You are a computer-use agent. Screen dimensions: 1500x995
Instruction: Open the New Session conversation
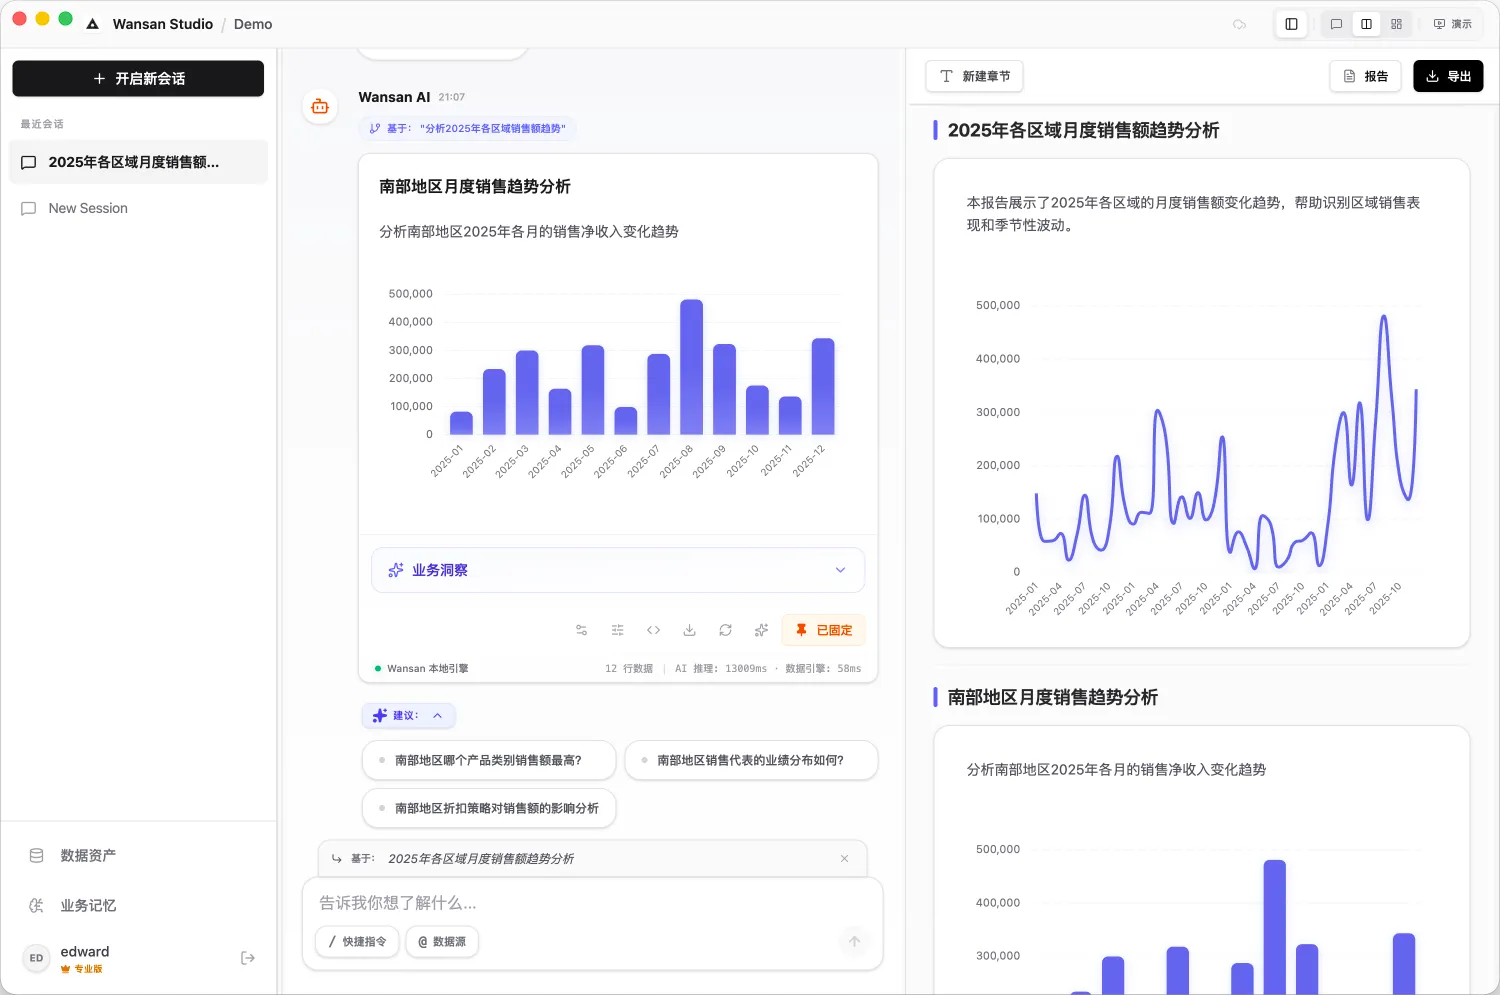click(88, 208)
